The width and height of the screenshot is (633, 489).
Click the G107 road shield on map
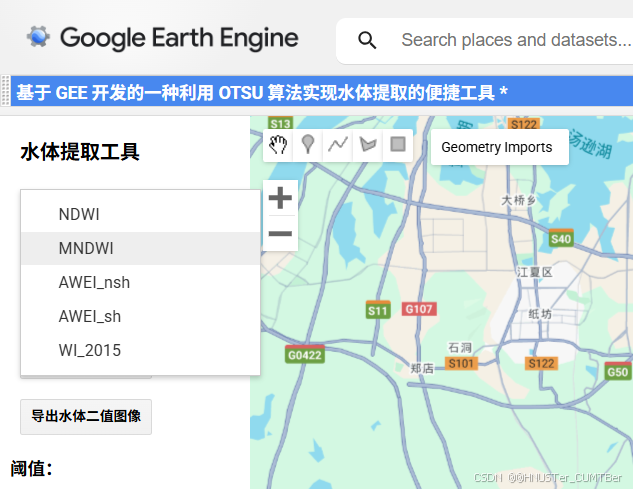(x=419, y=309)
